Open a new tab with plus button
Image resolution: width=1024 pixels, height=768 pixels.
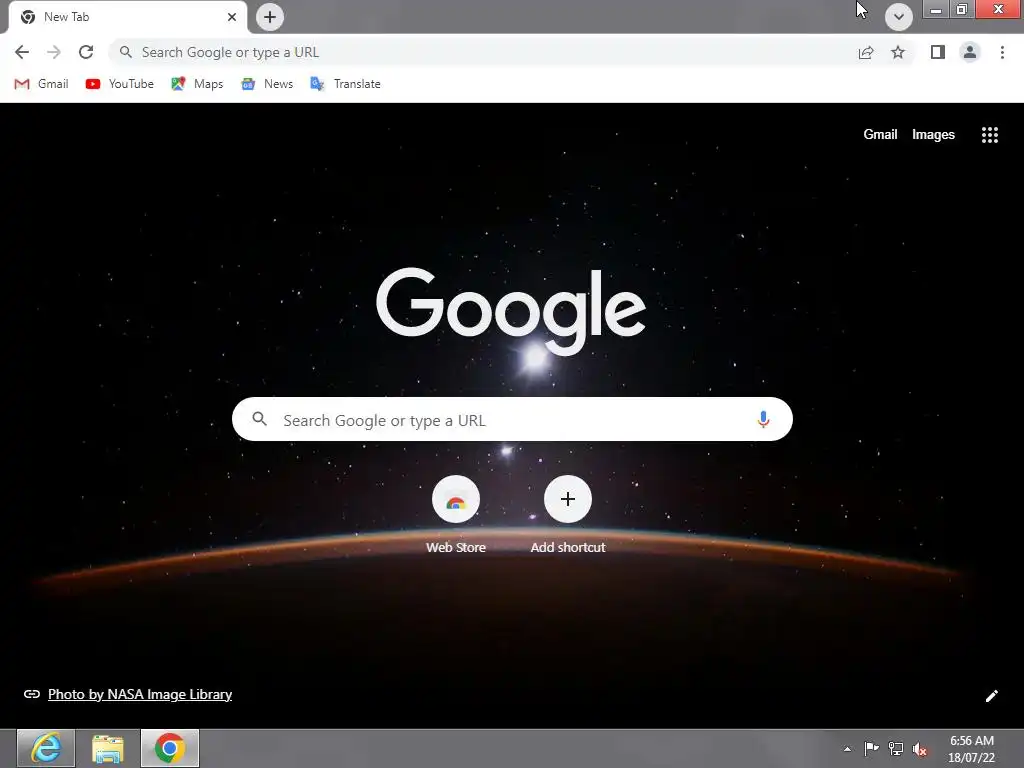pyautogui.click(x=270, y=17)
